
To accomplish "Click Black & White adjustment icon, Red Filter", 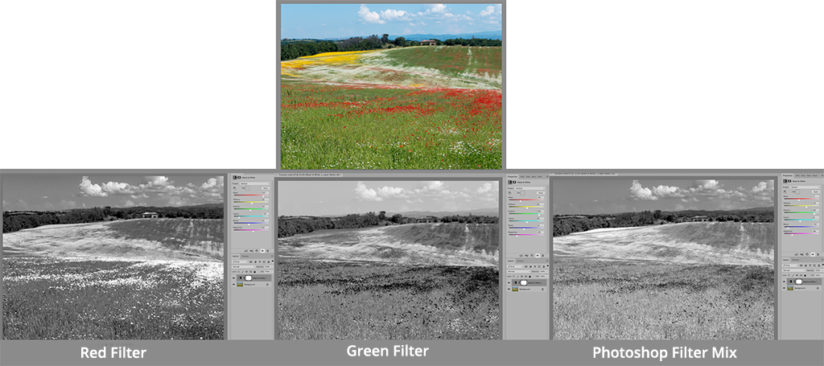I will [234, 177].
